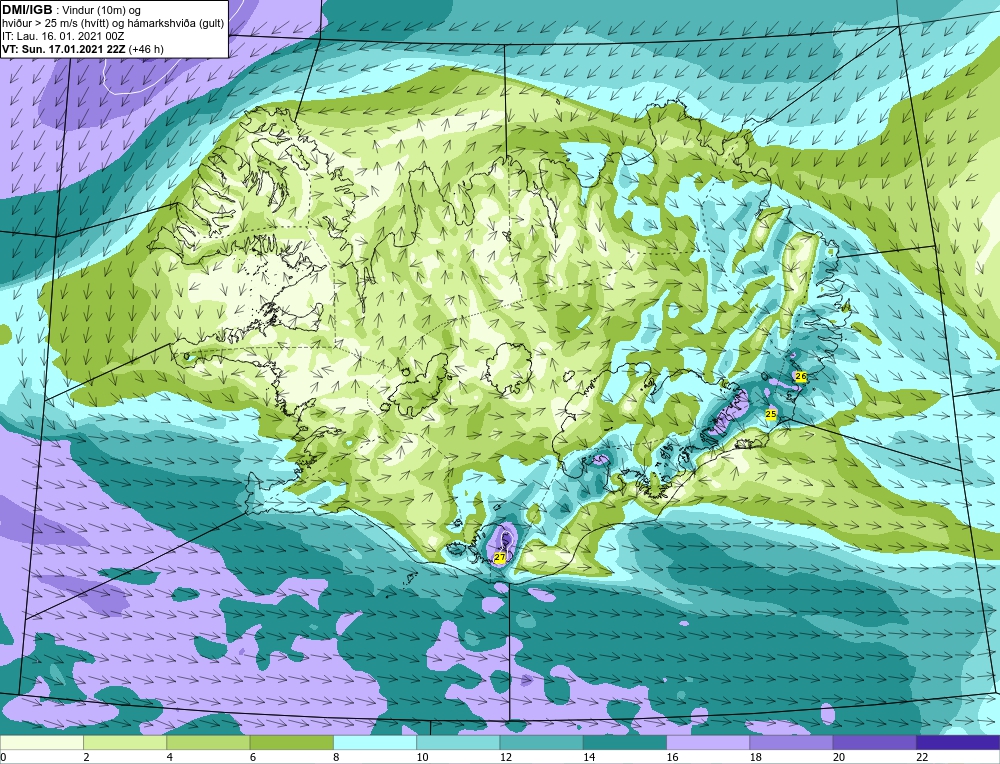The width and height of the screenshot is (1000, 764).
Task: Click the 'VT: Sun. 17.01.2021 22Z' text
Action: (64, 49)
